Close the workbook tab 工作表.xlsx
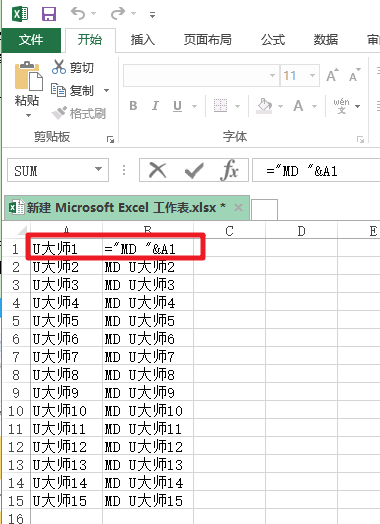 point(238,208)
